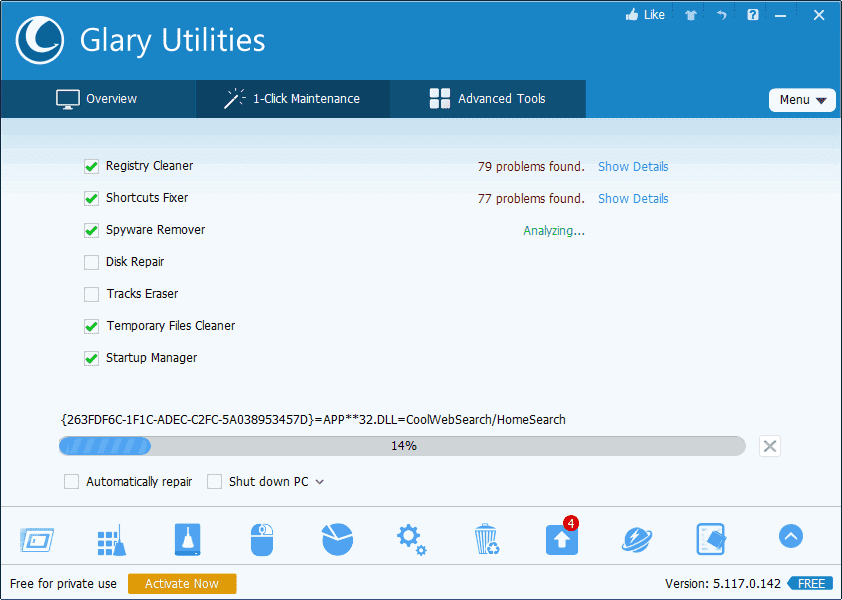Open the planet lightning browser icon
Viewport: 842px width, 600px height.
pos(637,539)
